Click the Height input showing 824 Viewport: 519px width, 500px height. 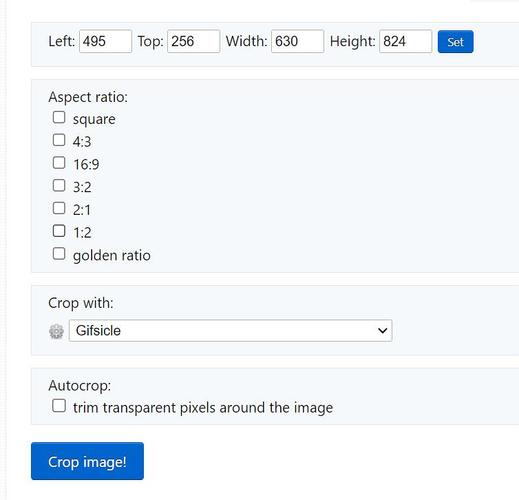point(406,41)
